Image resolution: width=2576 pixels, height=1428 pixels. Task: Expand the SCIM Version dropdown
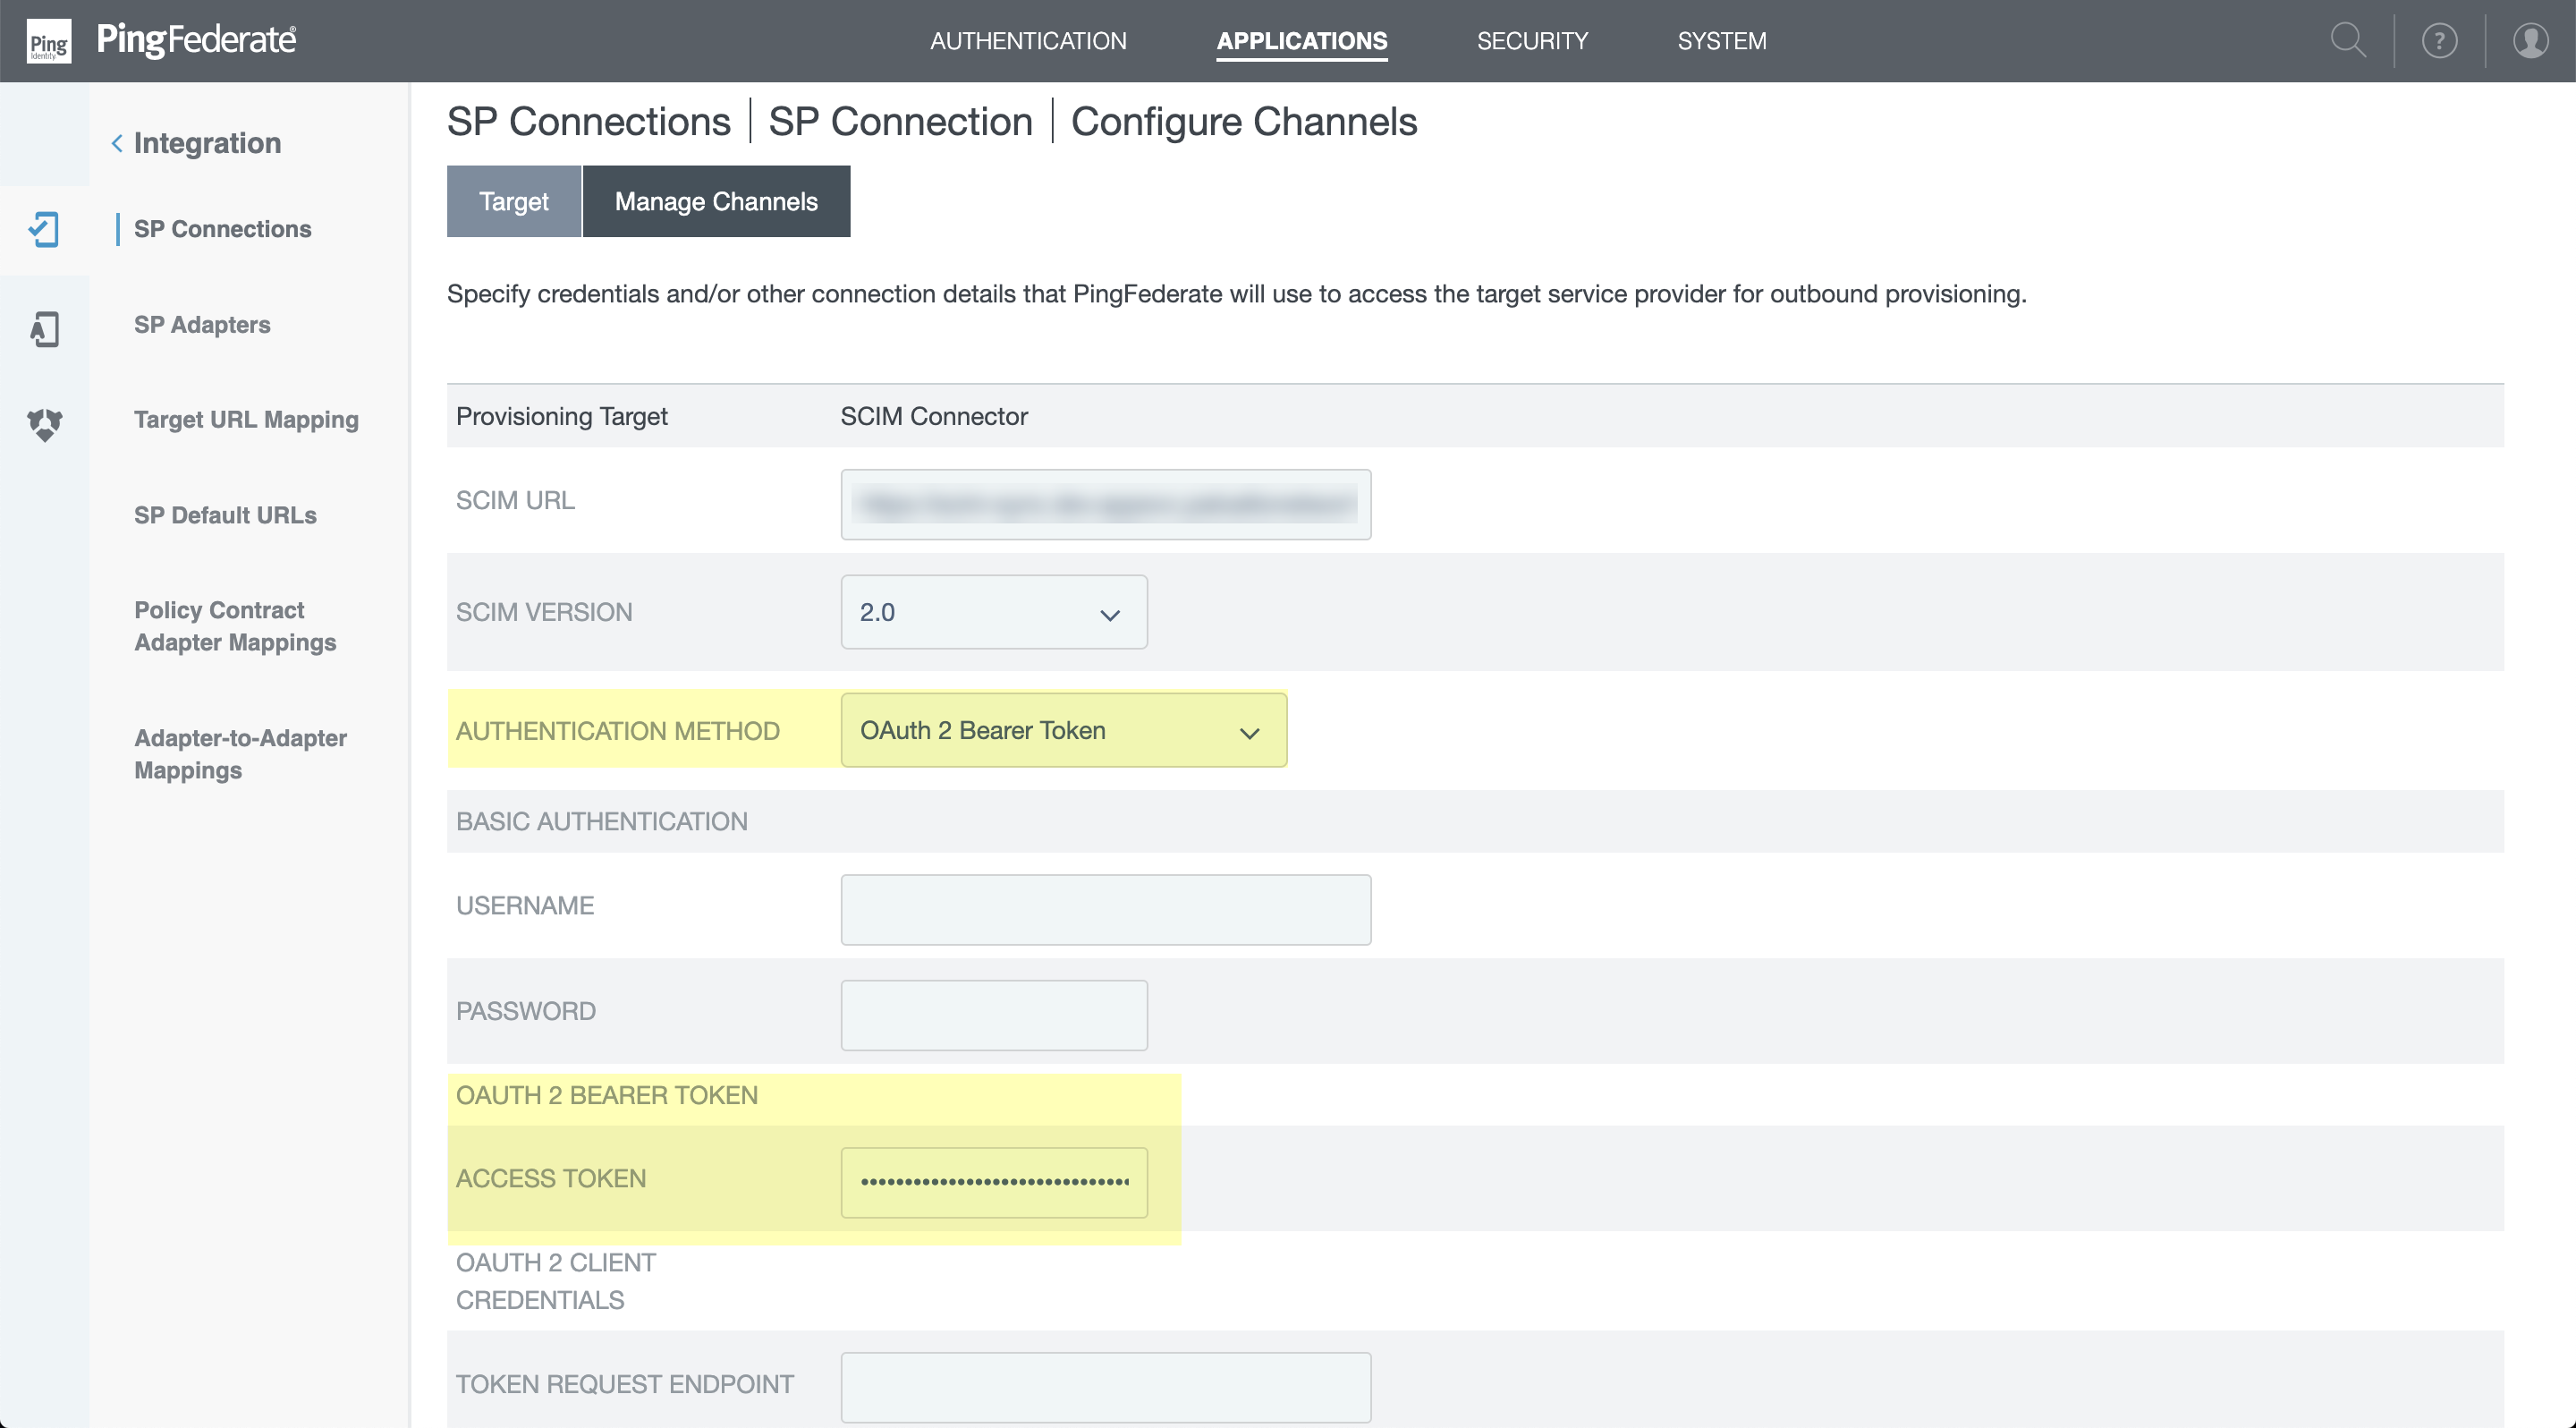click(x=993, y=612)
